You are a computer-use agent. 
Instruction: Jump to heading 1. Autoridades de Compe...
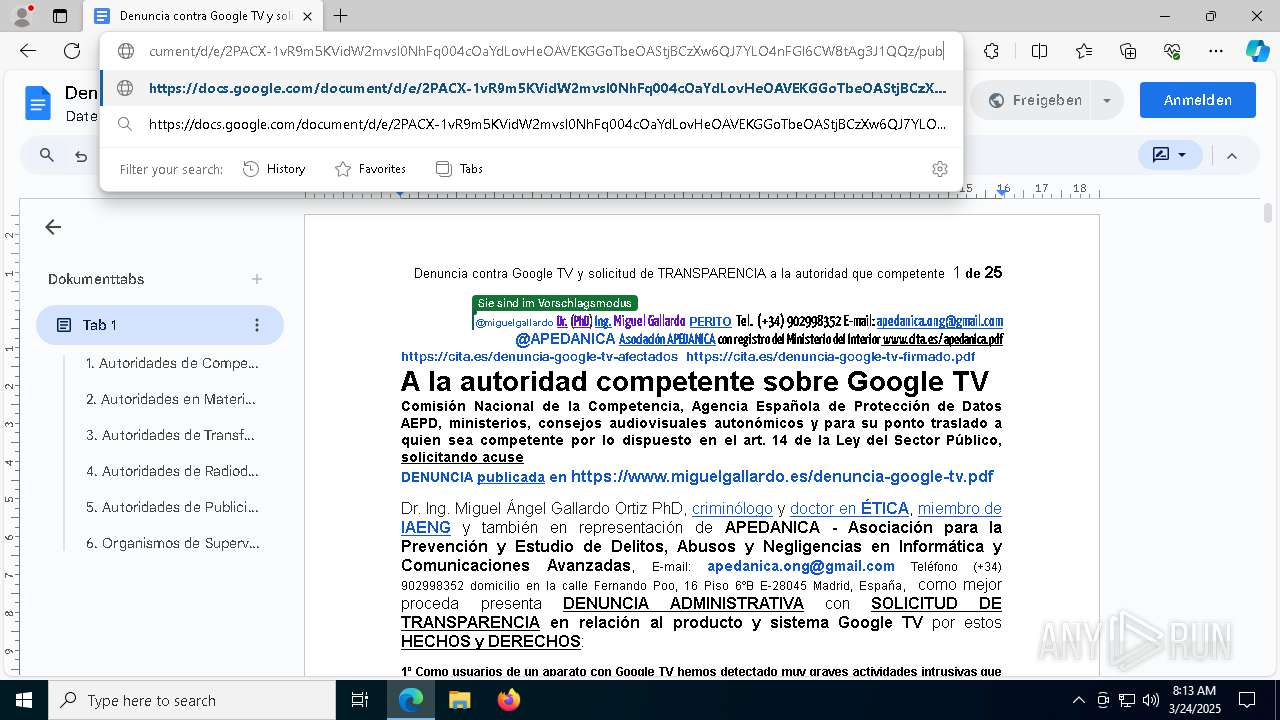click(x=172, y=363)
